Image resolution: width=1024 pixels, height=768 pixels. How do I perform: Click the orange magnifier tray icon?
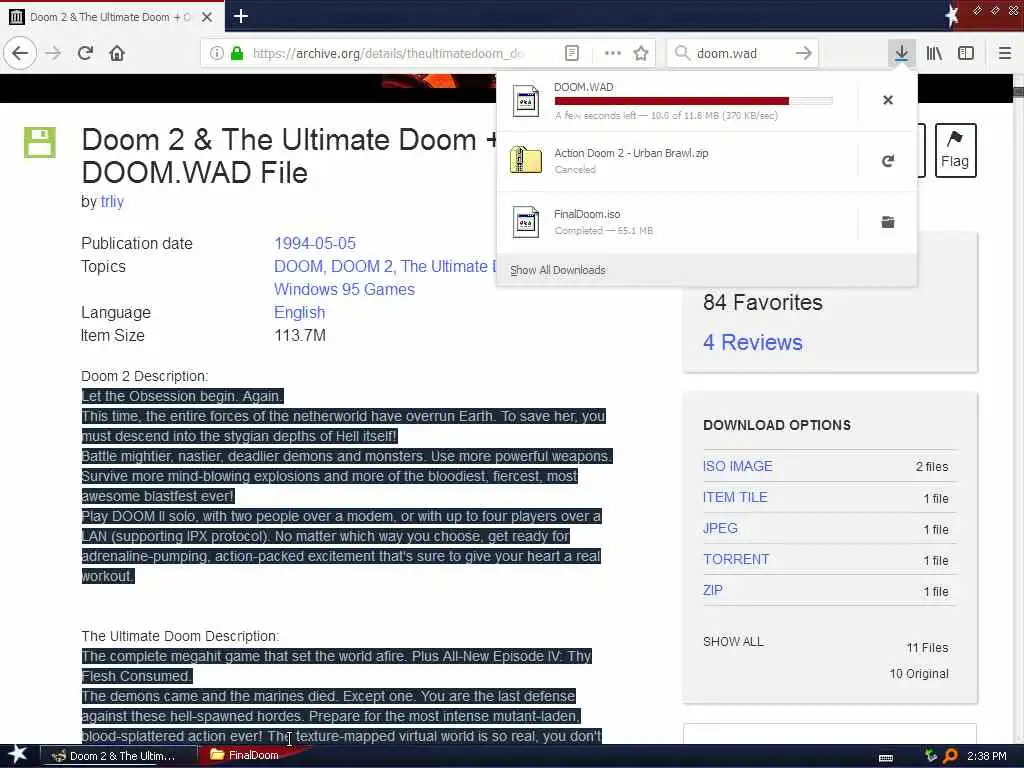click(950, 756)
